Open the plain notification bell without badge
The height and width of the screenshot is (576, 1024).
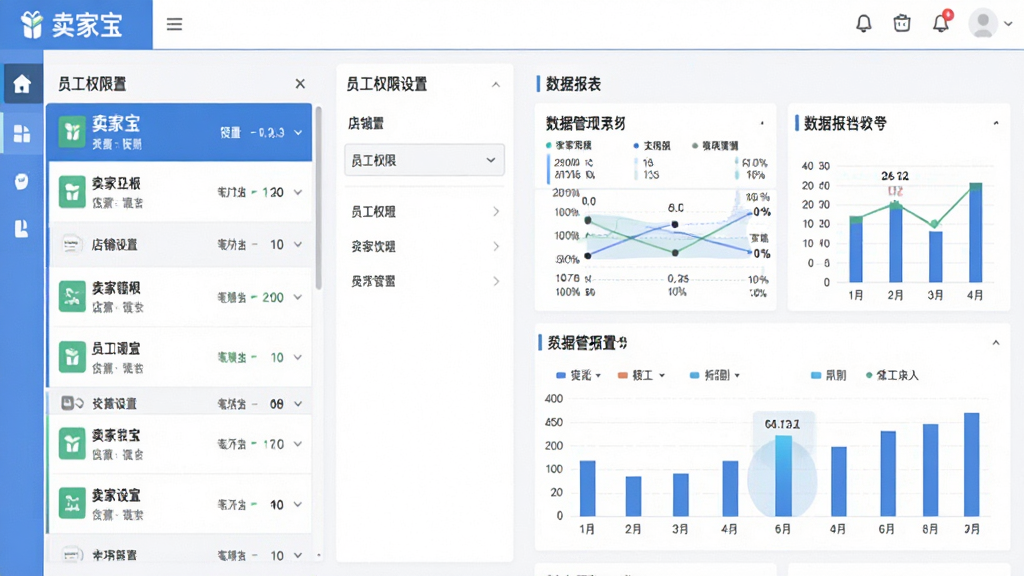coord(863,24)
